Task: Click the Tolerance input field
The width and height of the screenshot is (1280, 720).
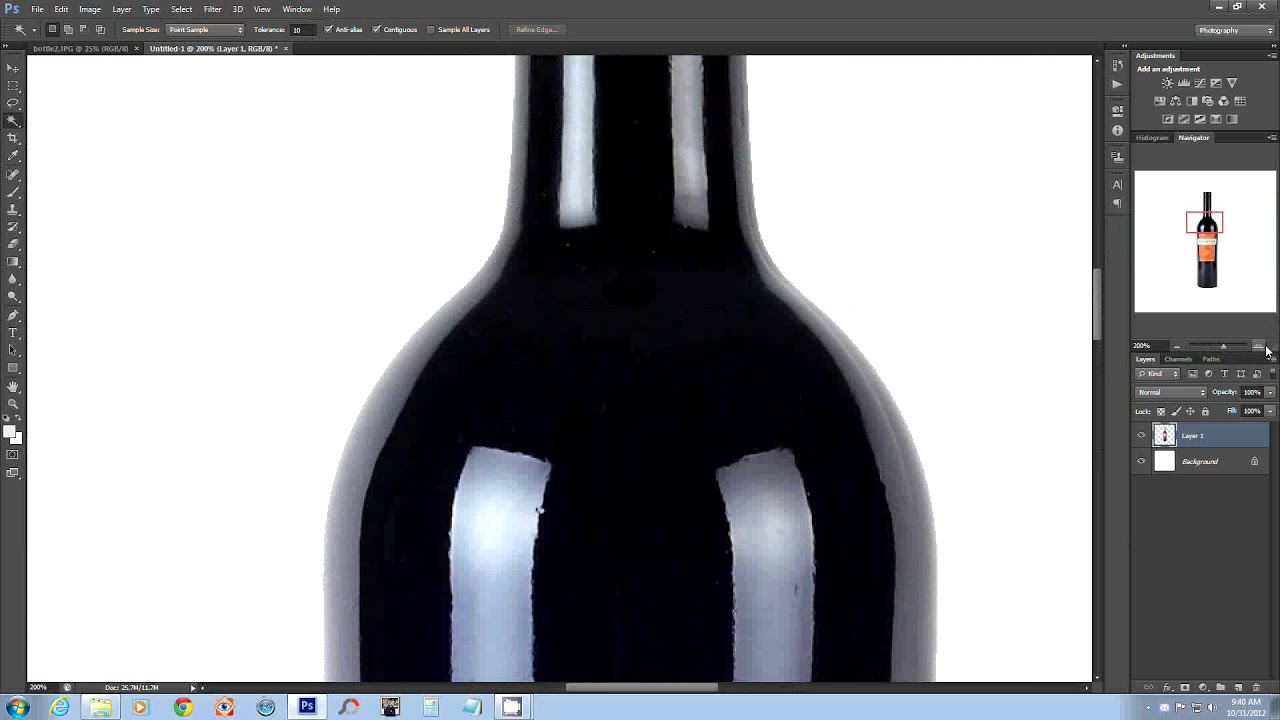Action: pyautogui.click(x=302, y=30)
